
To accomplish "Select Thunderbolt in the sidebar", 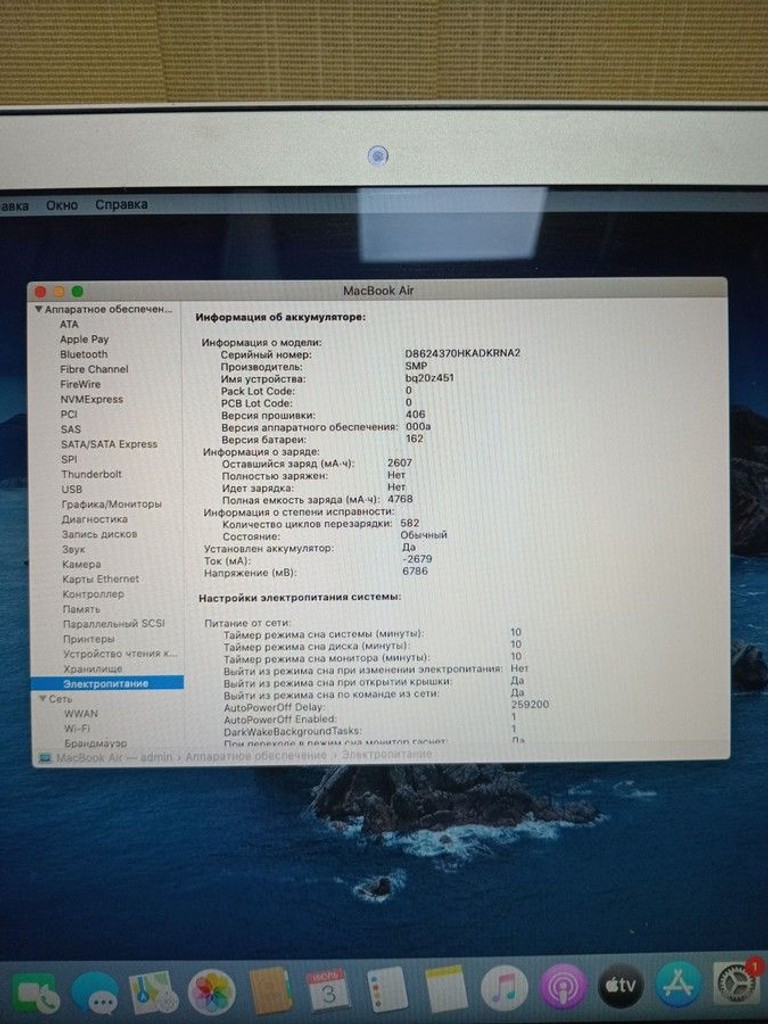I will point(91,474).
